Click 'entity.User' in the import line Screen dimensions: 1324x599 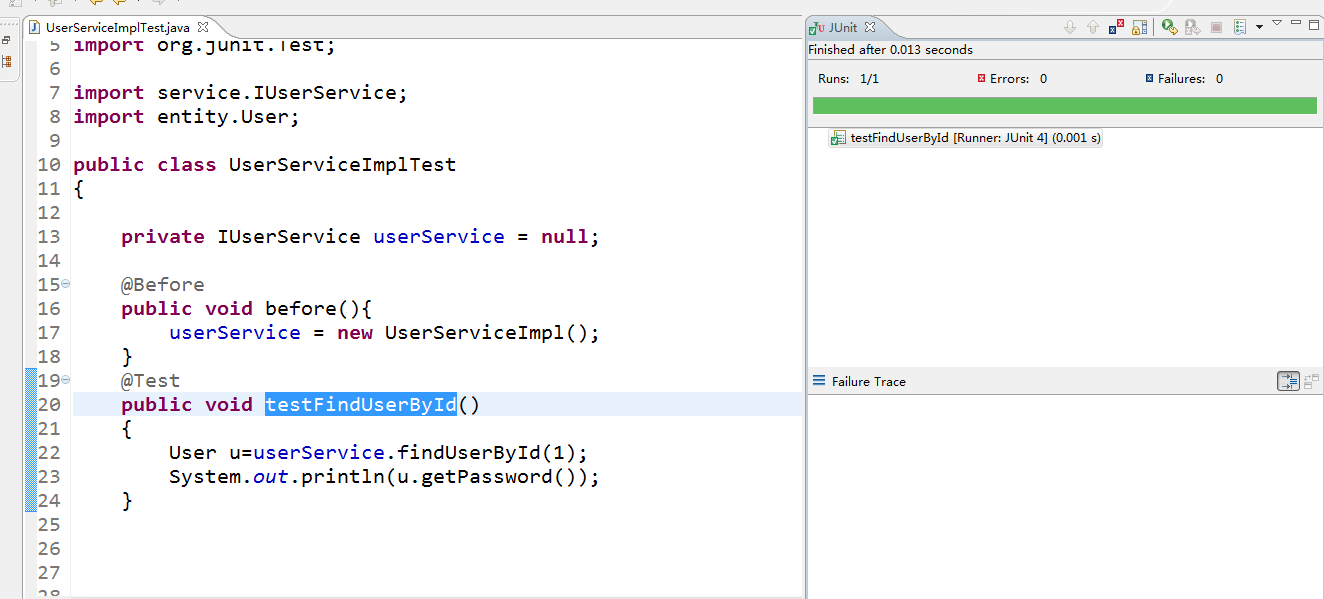tap(222, 116)
